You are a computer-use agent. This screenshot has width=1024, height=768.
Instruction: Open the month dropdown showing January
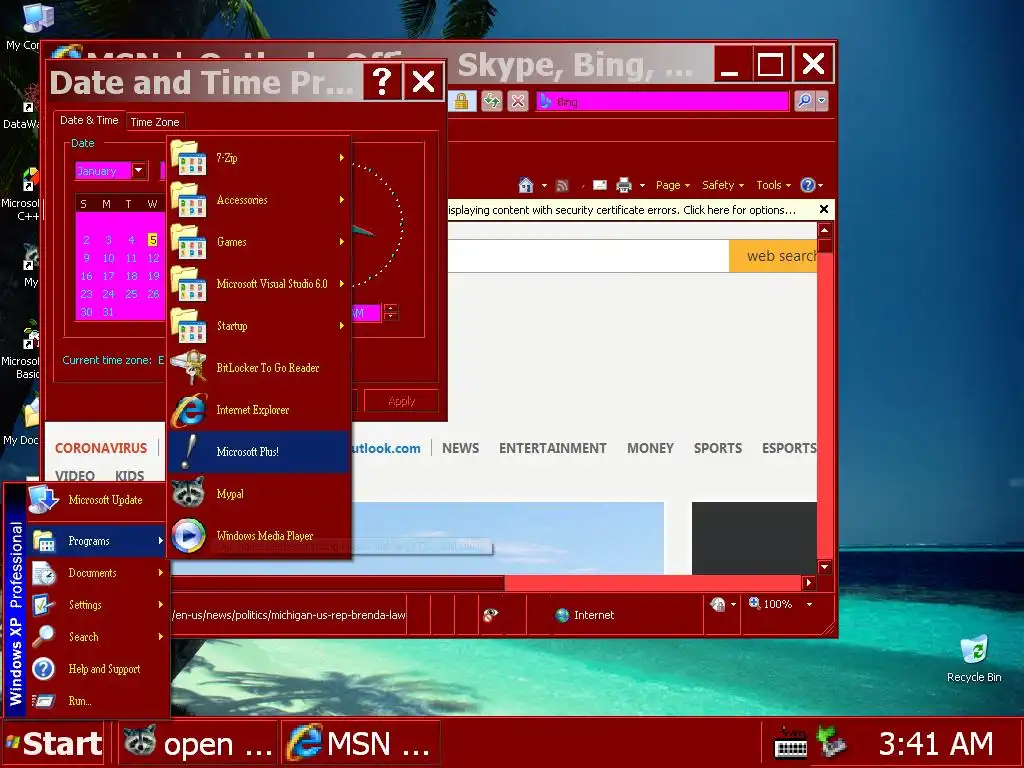(138, 170)
